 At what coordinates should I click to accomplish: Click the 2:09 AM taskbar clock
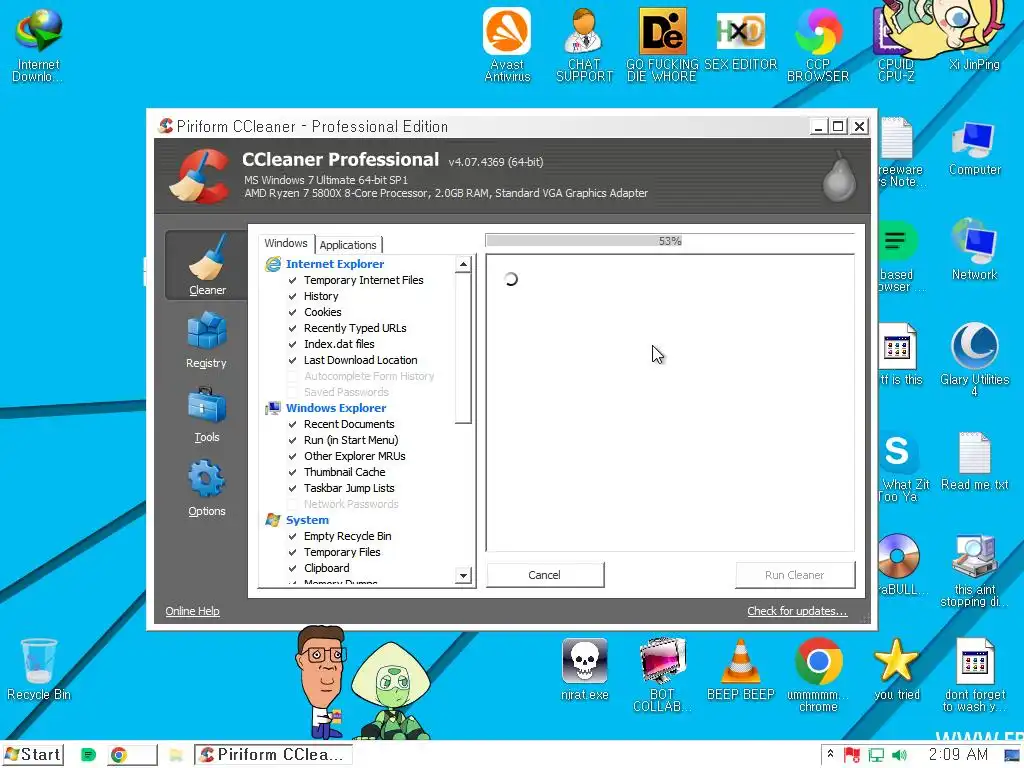pyautogui.click(x=958, y=755)
